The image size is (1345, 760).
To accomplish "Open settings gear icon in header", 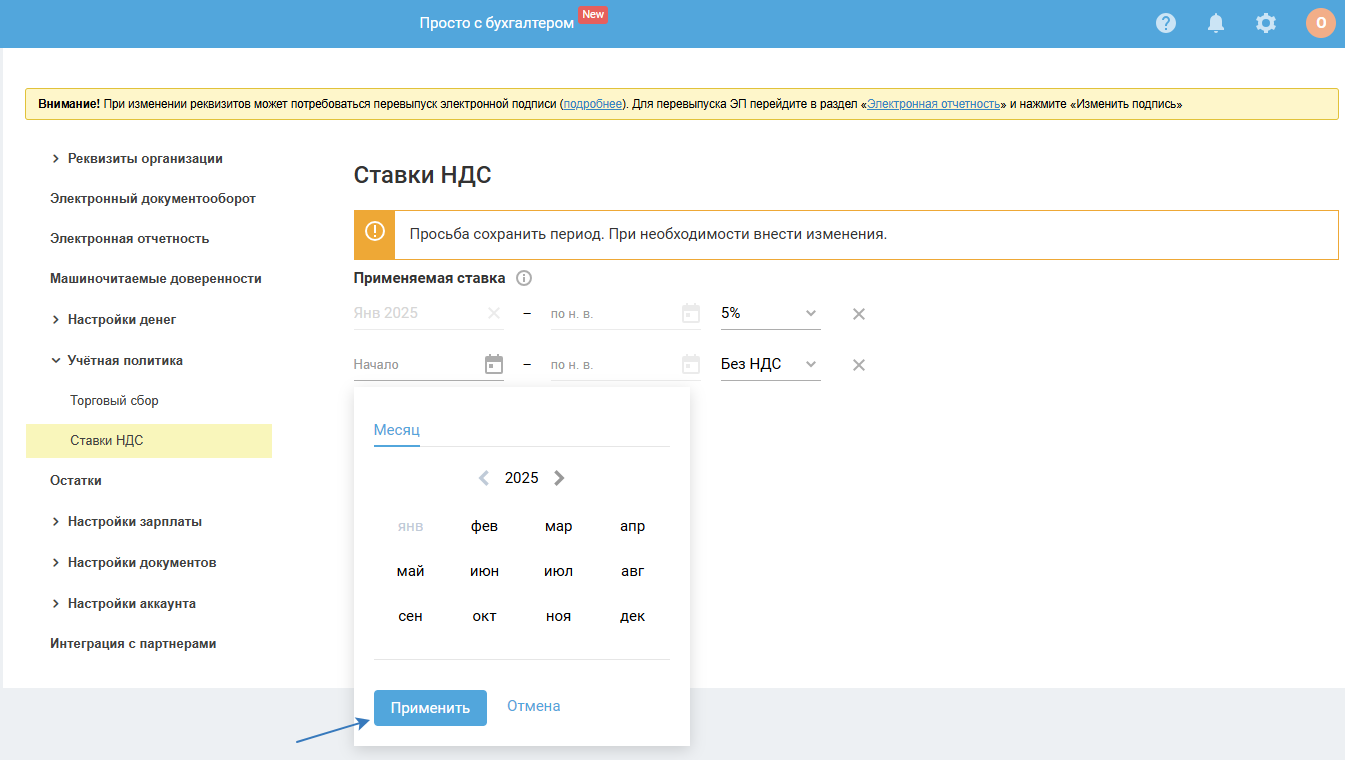I will point(1266,23).
